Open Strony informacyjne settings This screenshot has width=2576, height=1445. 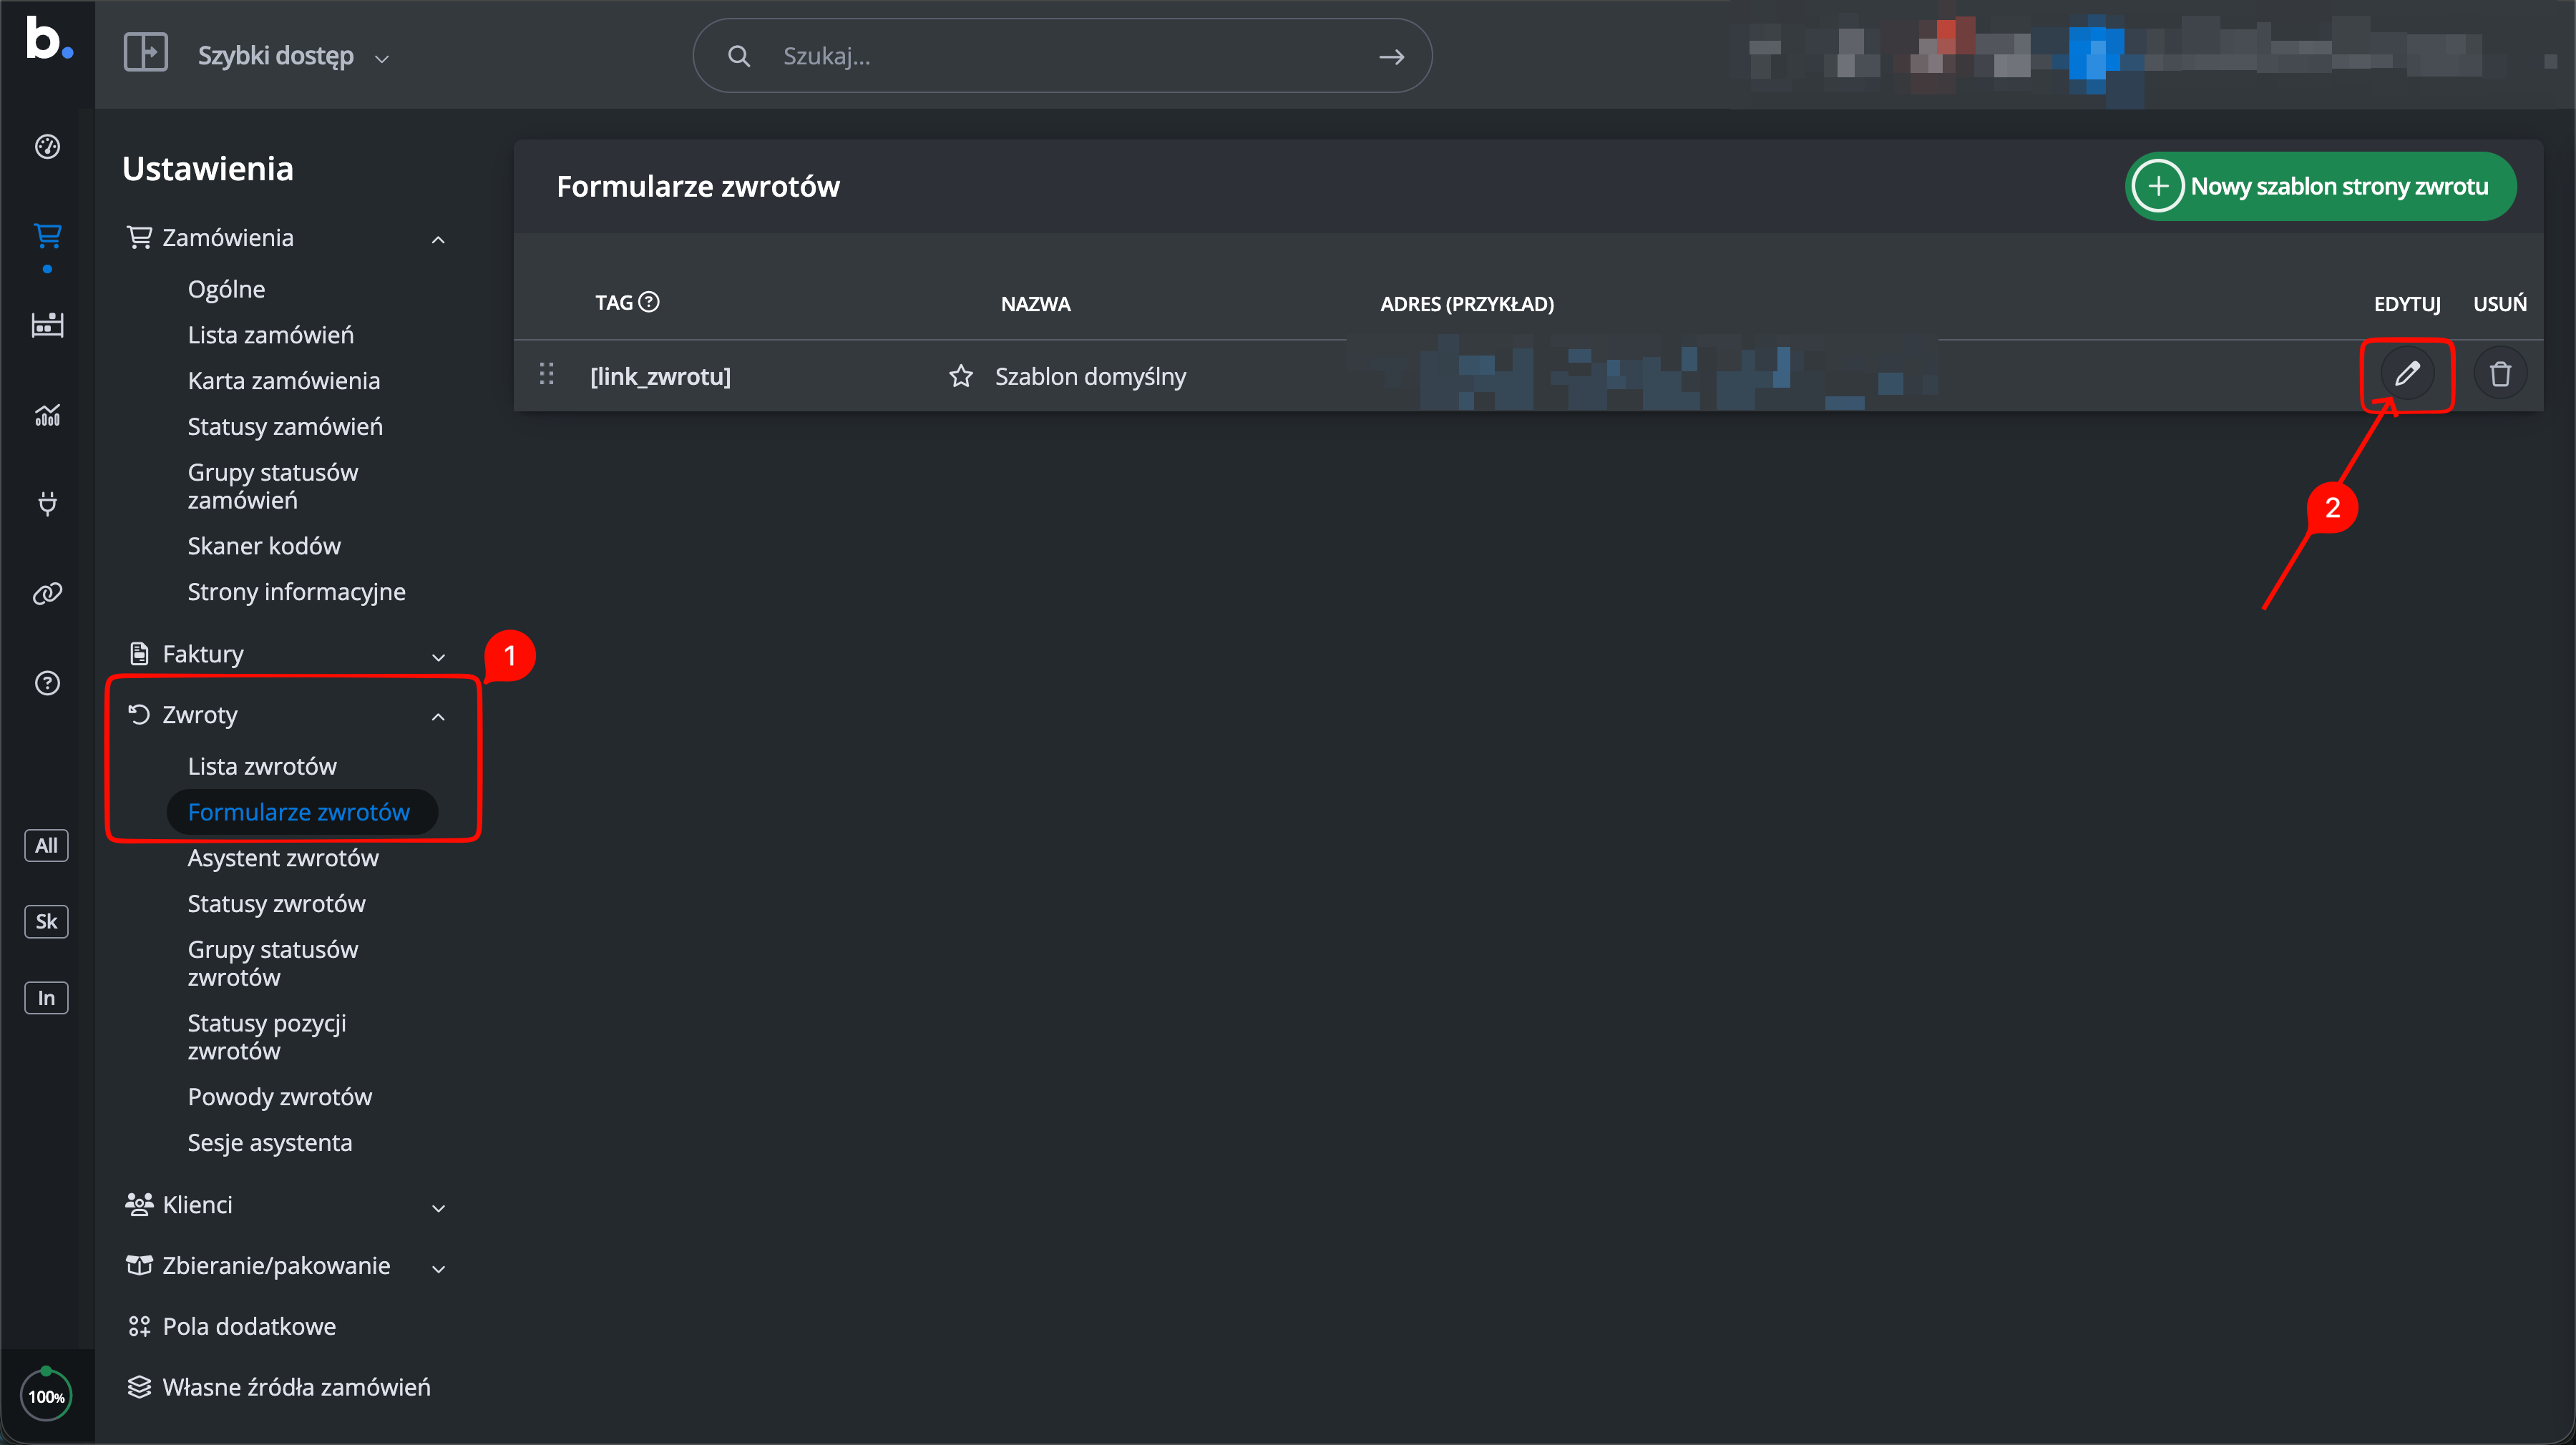[x=297, y=592]
